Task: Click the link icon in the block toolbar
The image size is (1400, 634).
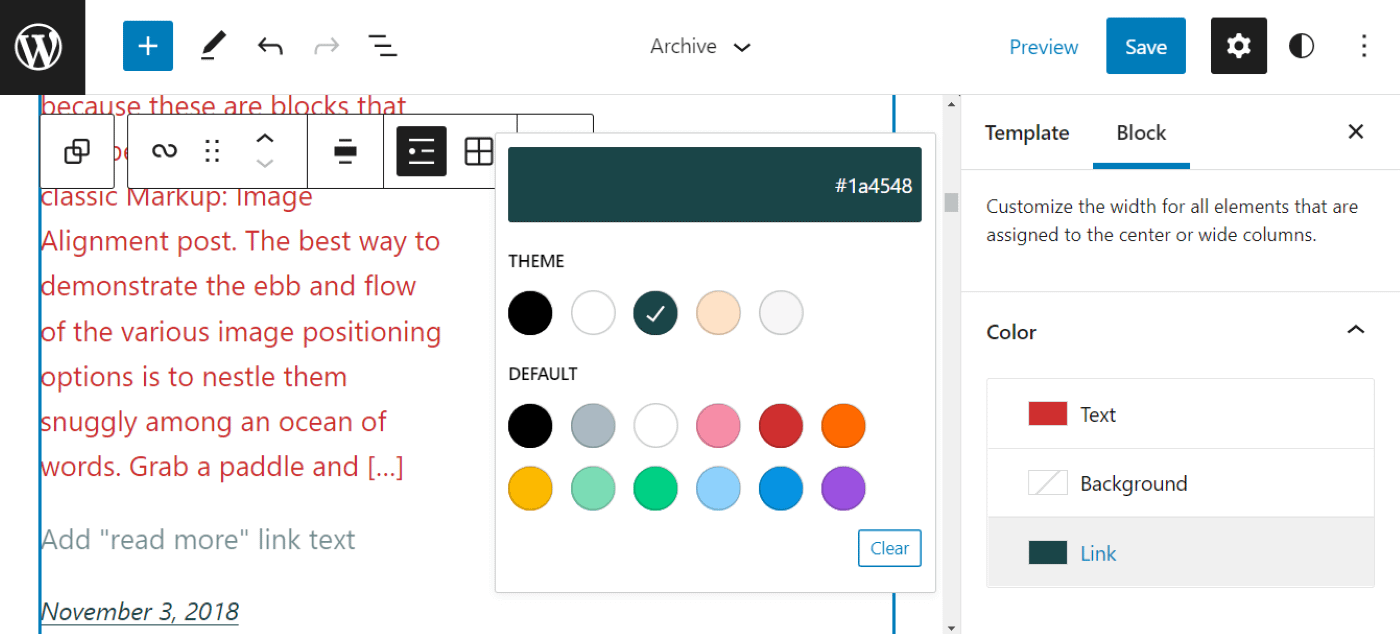Action: [164, 151]
